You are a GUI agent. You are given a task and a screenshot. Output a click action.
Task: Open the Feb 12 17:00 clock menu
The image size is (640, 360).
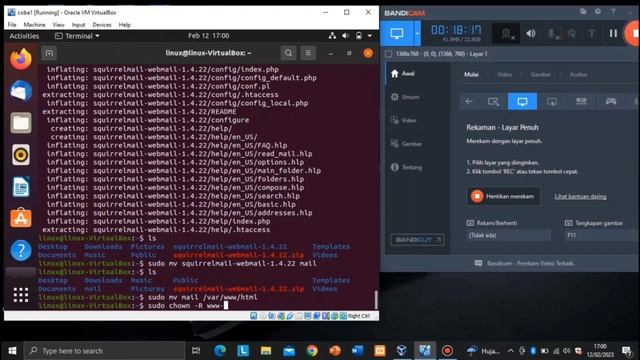209,36
